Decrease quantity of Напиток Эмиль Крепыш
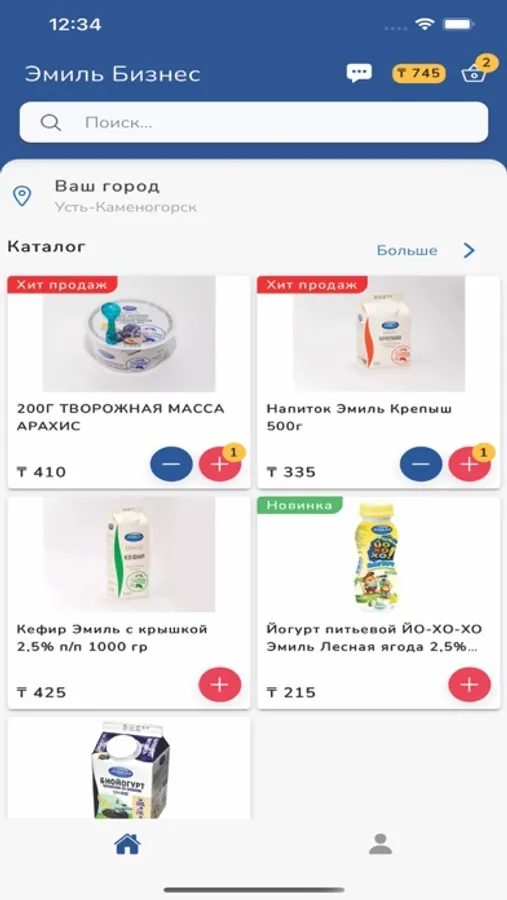Viewport: 507px width, 900px height. tap(421, 464)
